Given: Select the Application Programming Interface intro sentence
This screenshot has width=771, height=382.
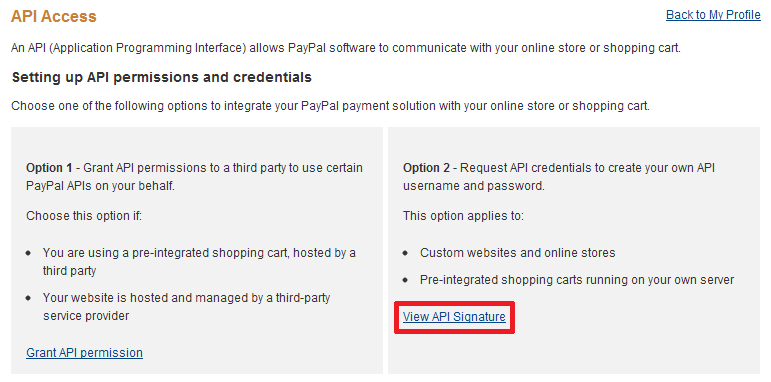Looking at the screenshot, I should coord(346,48).
